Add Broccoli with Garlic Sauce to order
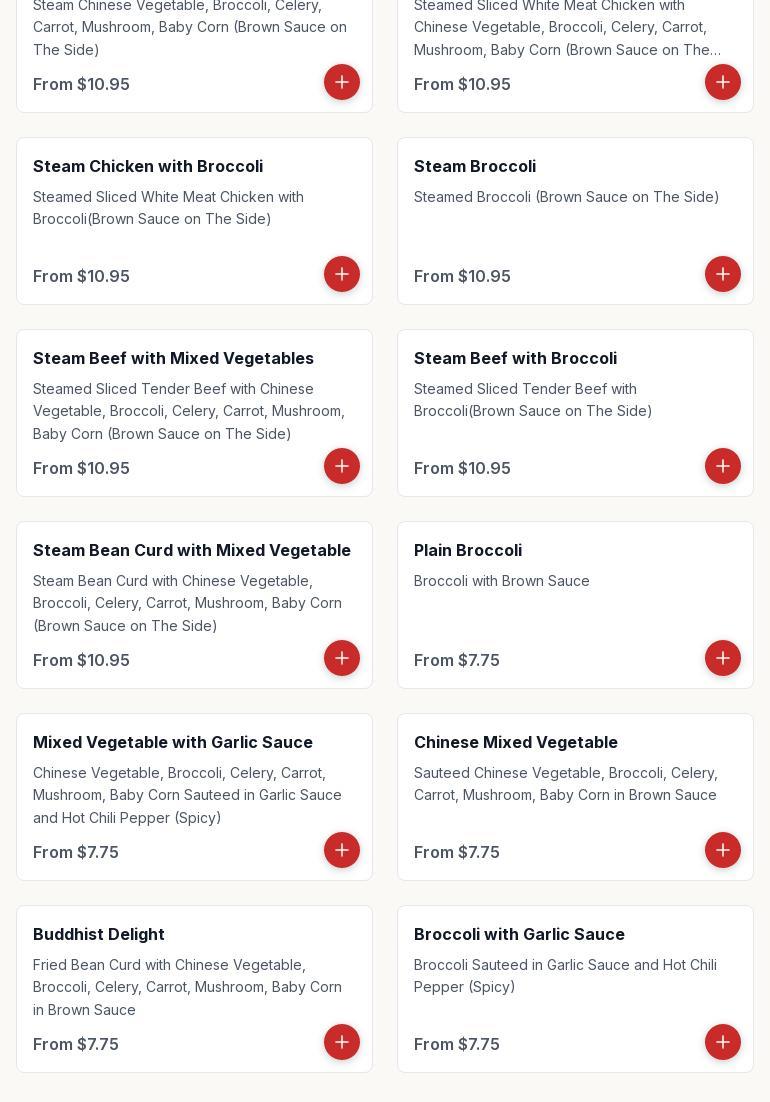The height and width of the screenshot is (1102, 770). (722, 1042)
